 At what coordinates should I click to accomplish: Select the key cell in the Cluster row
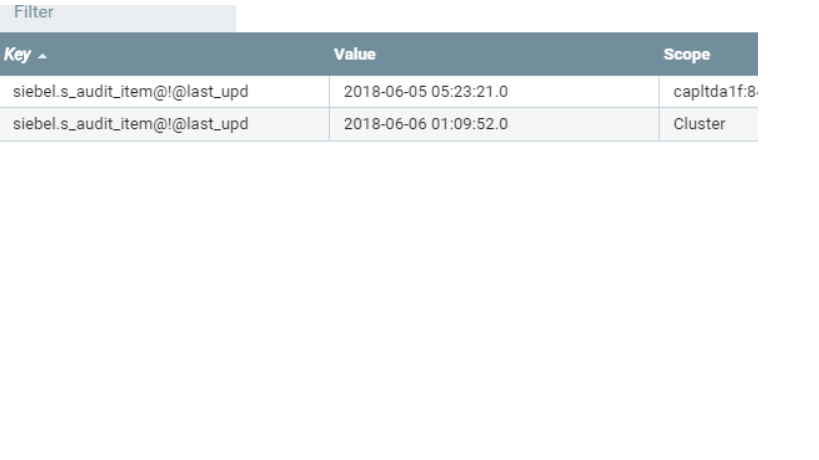tap(165, 124)
